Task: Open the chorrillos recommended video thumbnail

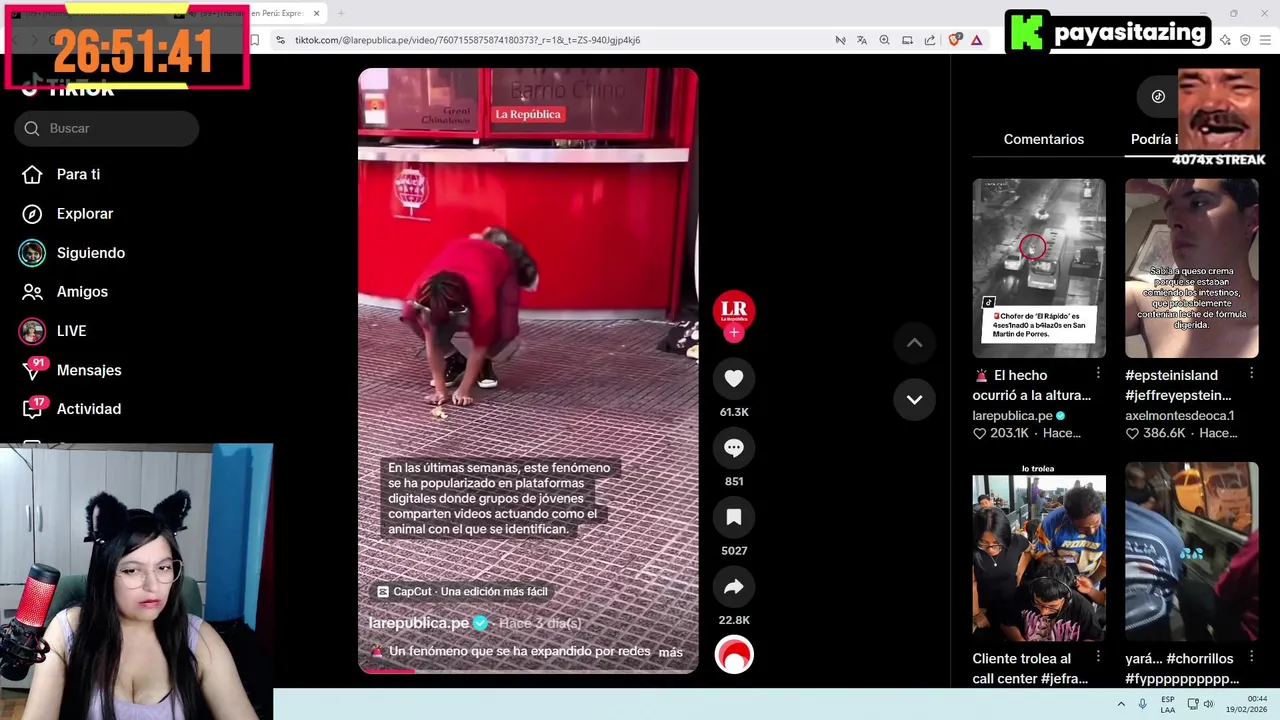Action: pyautogui.click(x=1192, y=551)
